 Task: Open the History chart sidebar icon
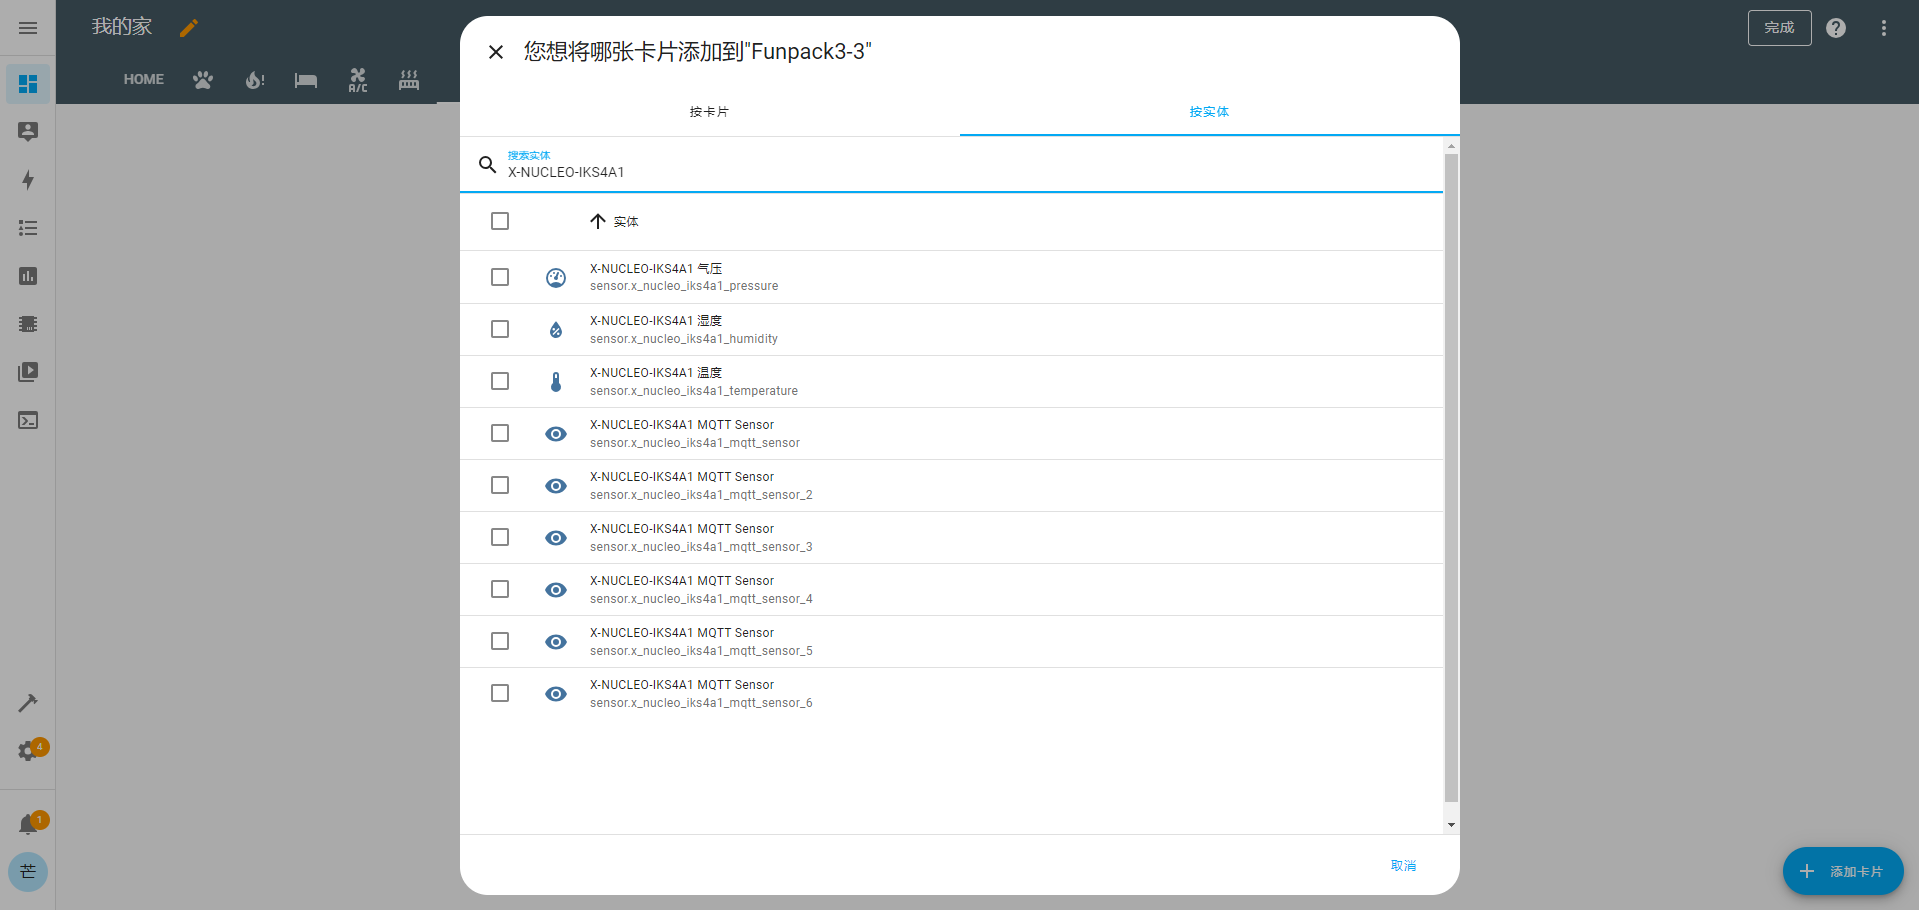[x=28, y=276]
